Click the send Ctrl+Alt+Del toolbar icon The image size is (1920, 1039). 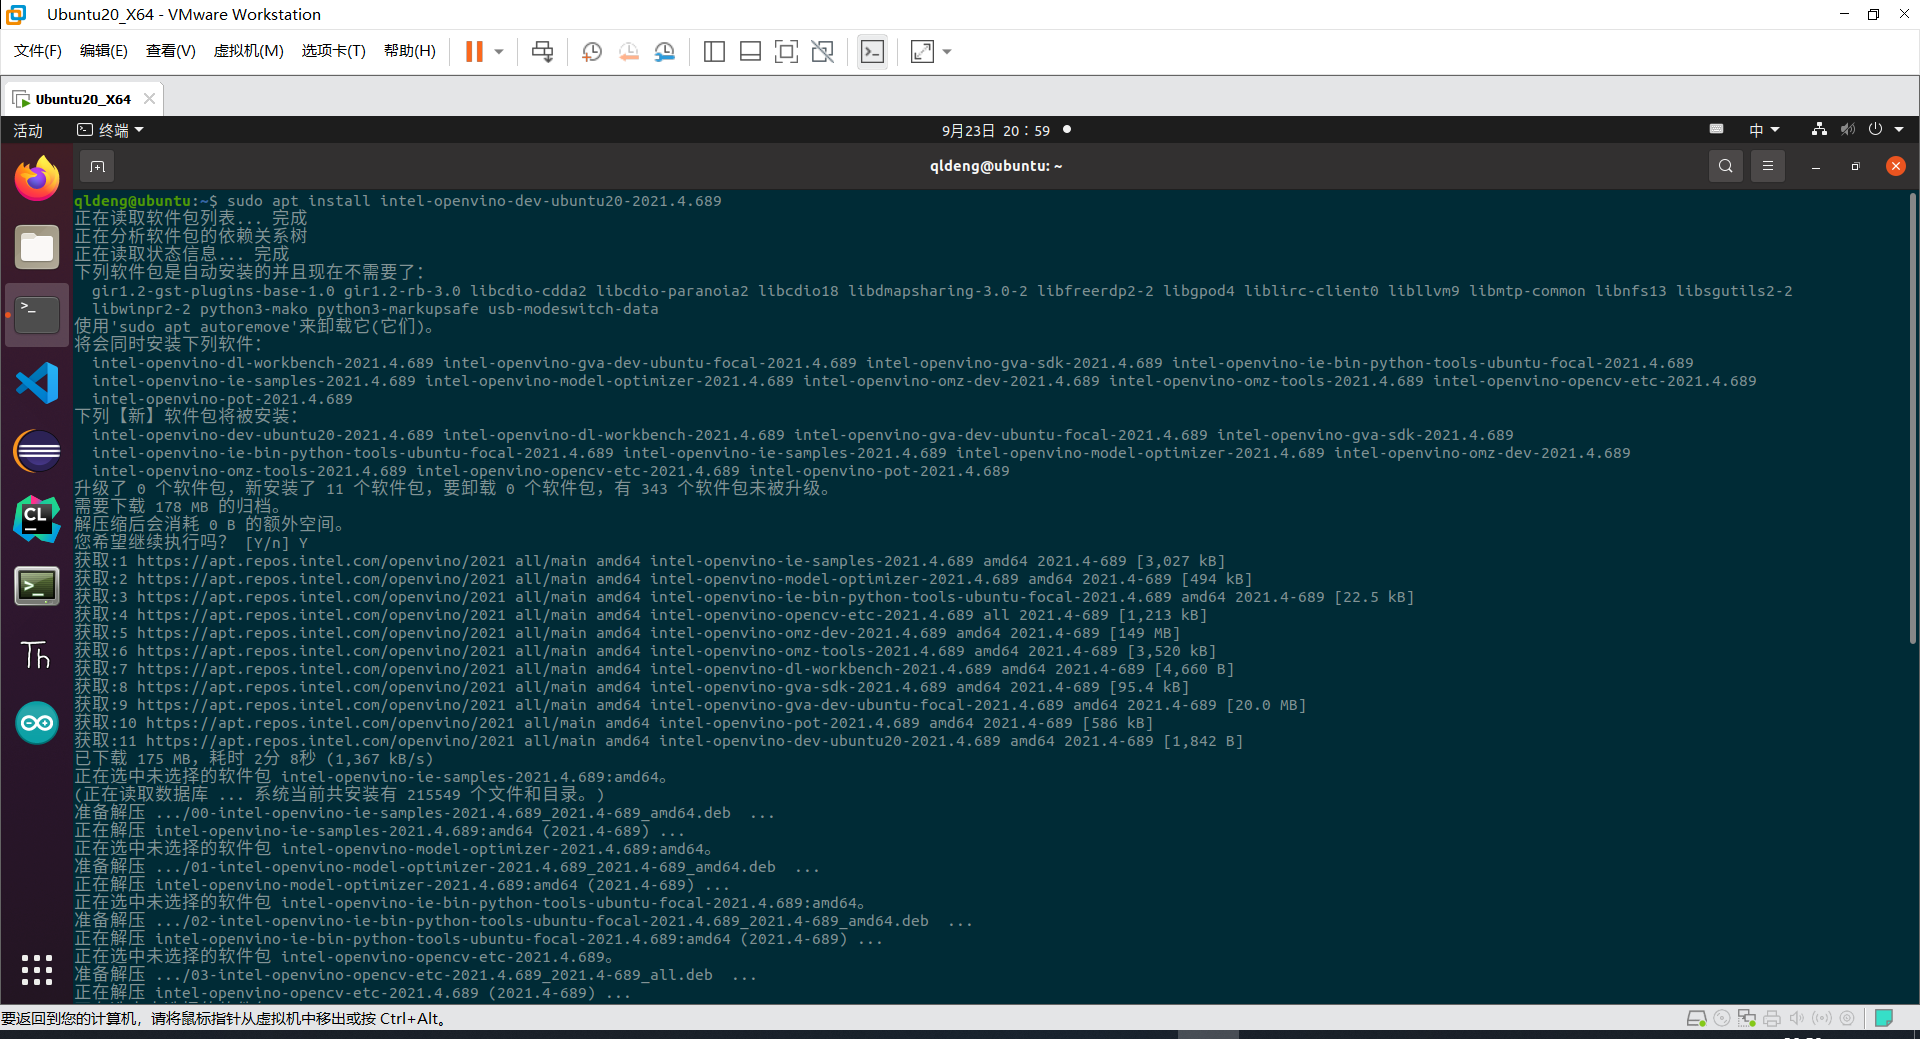point(542,52)
